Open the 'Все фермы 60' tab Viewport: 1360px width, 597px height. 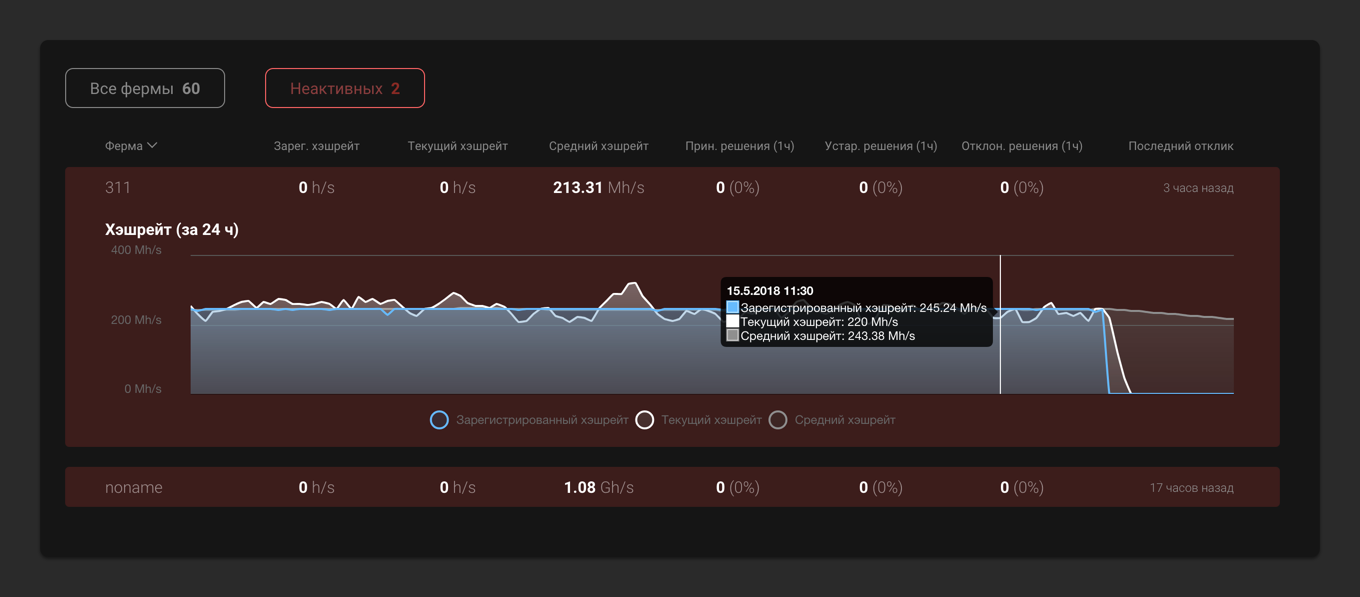coord(145,88)
